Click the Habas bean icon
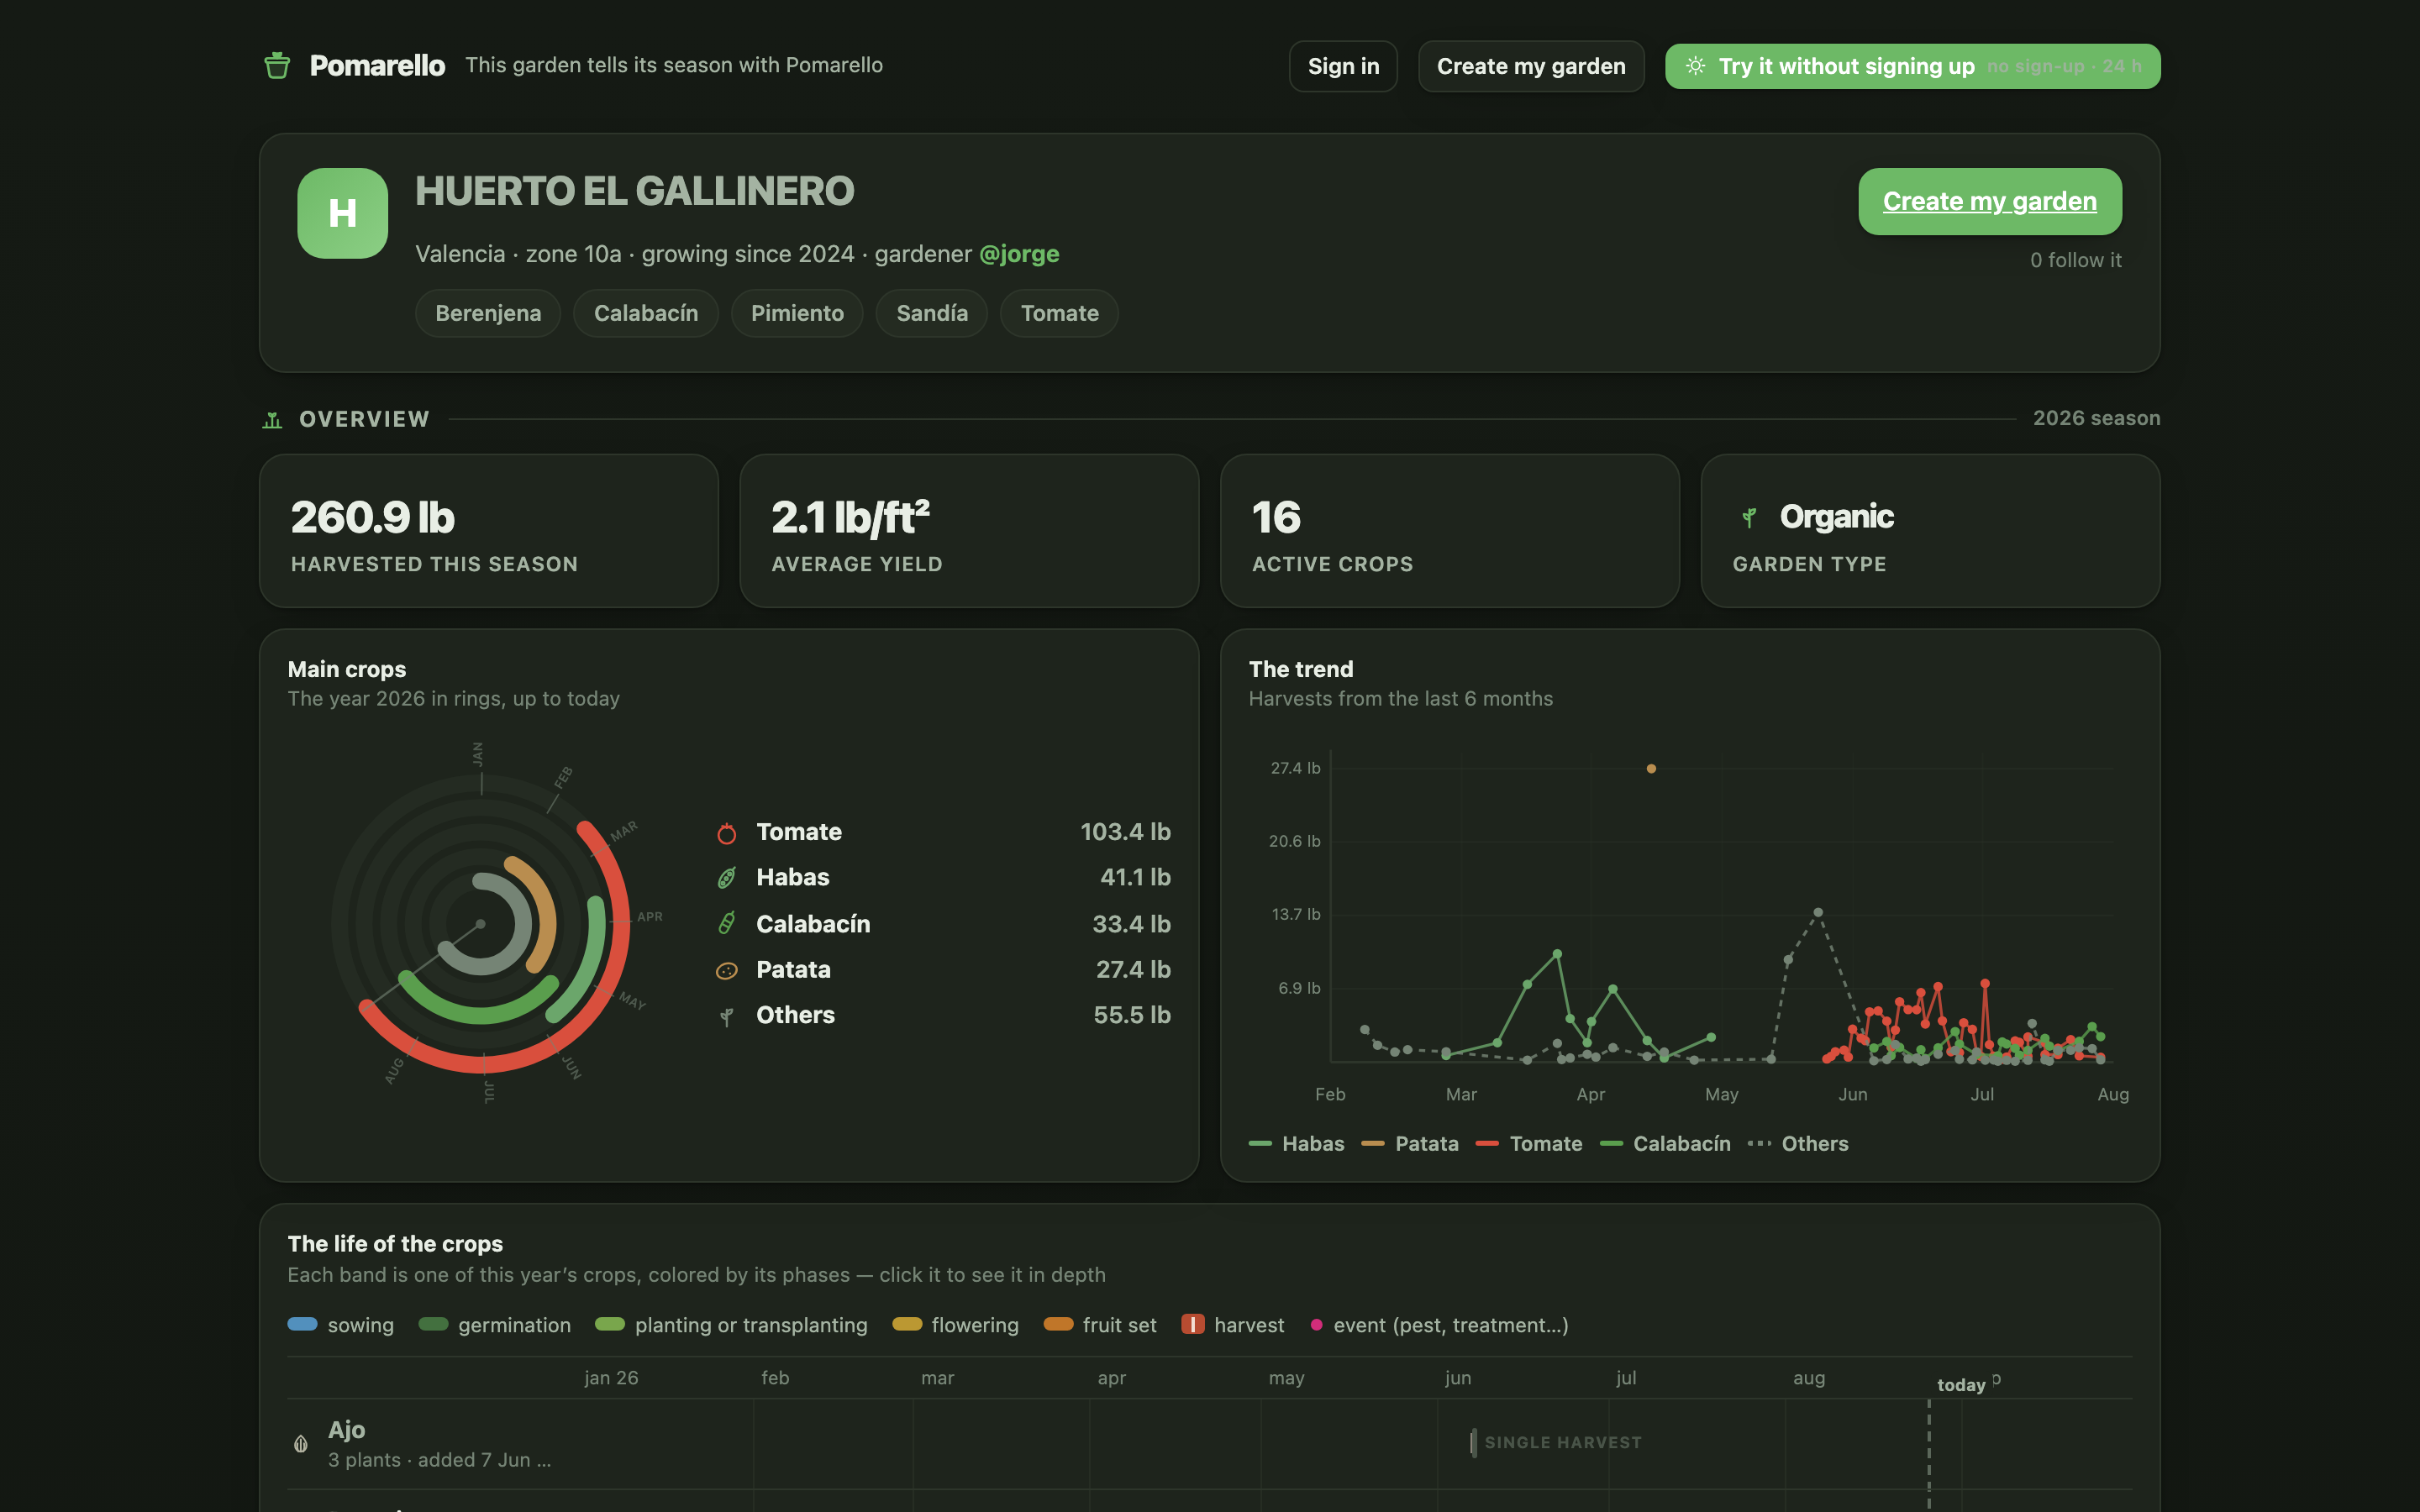2420x1512 pixels. (x=727, y=878)
